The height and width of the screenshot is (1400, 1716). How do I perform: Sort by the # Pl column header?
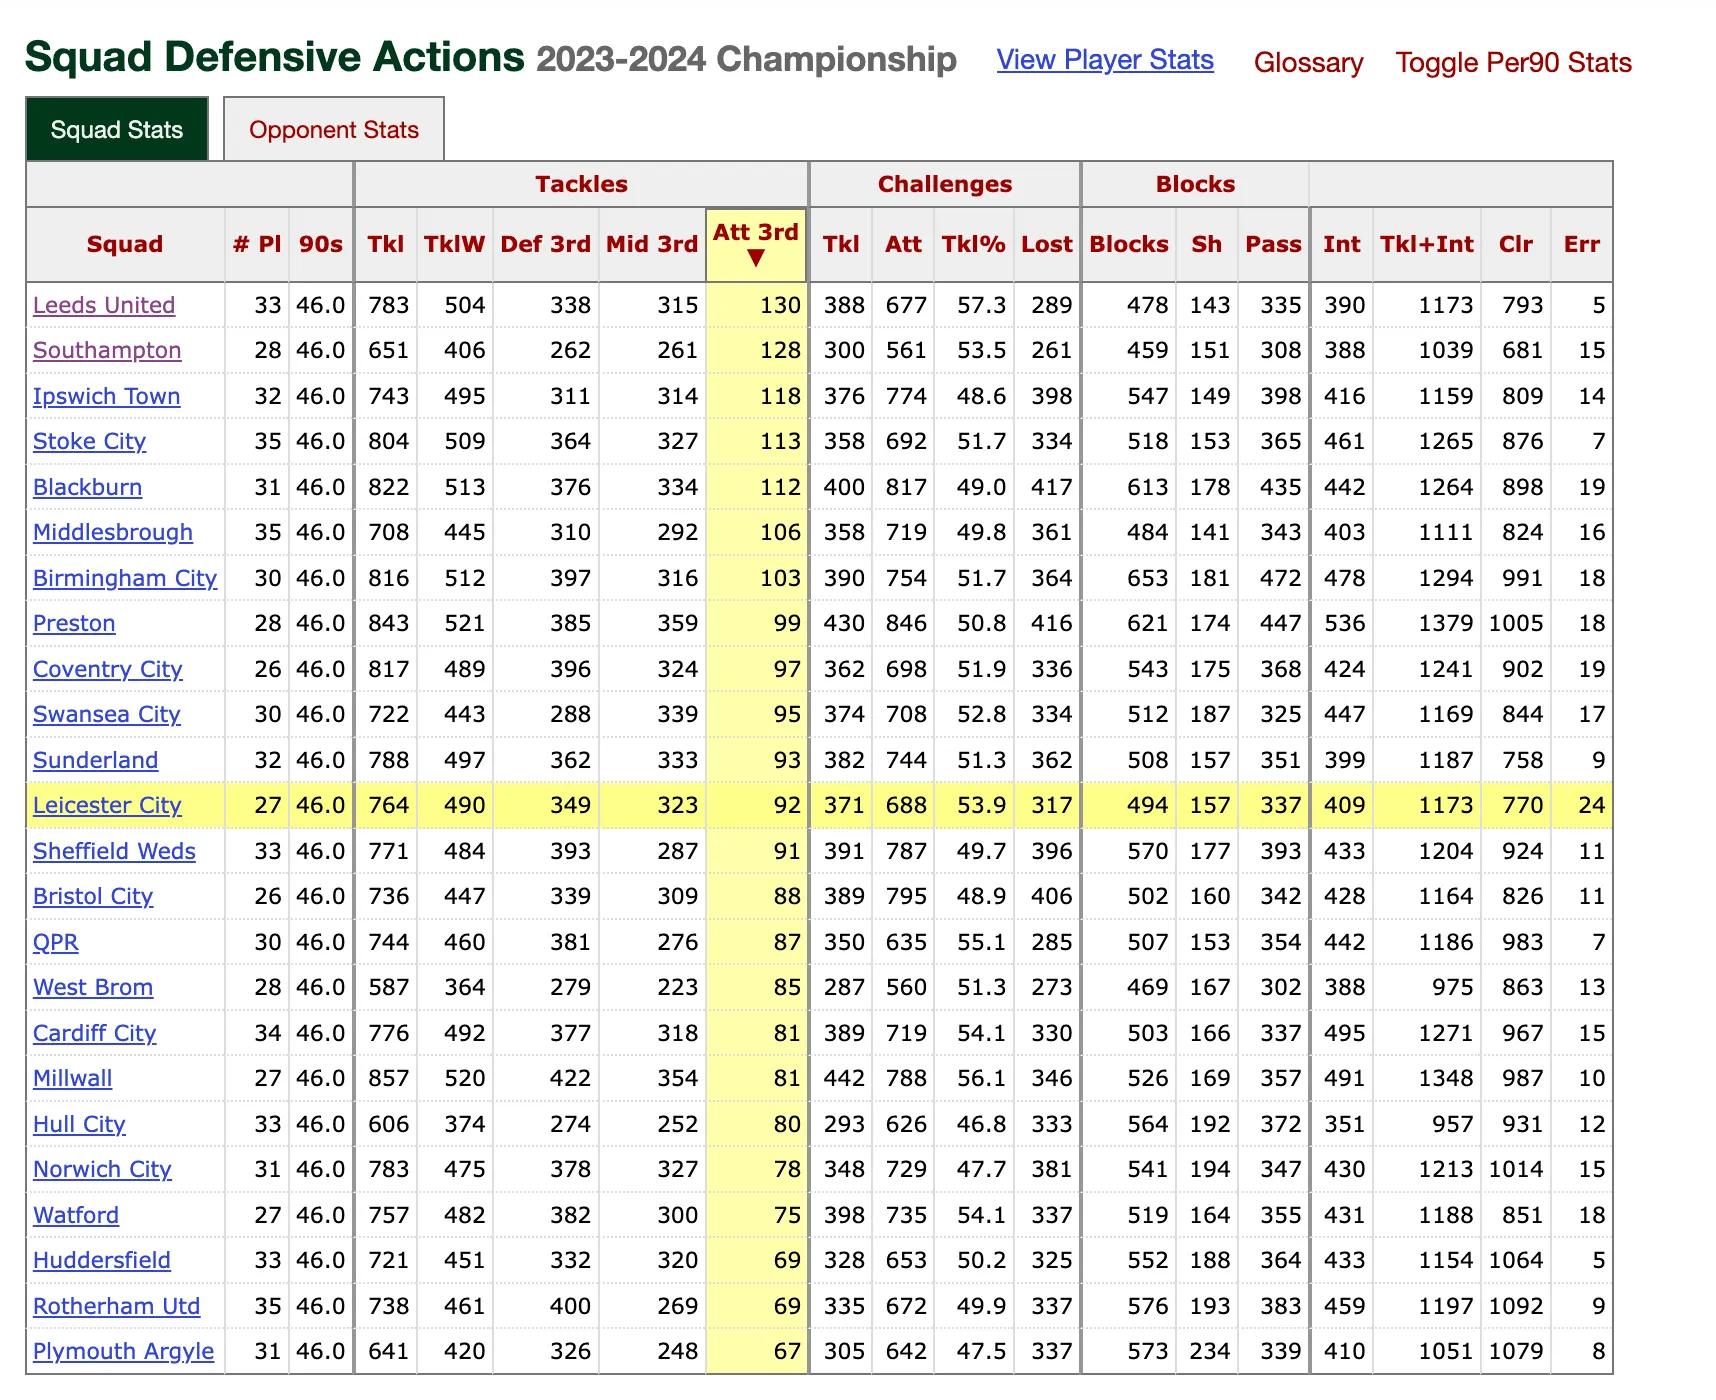(257, 244)
